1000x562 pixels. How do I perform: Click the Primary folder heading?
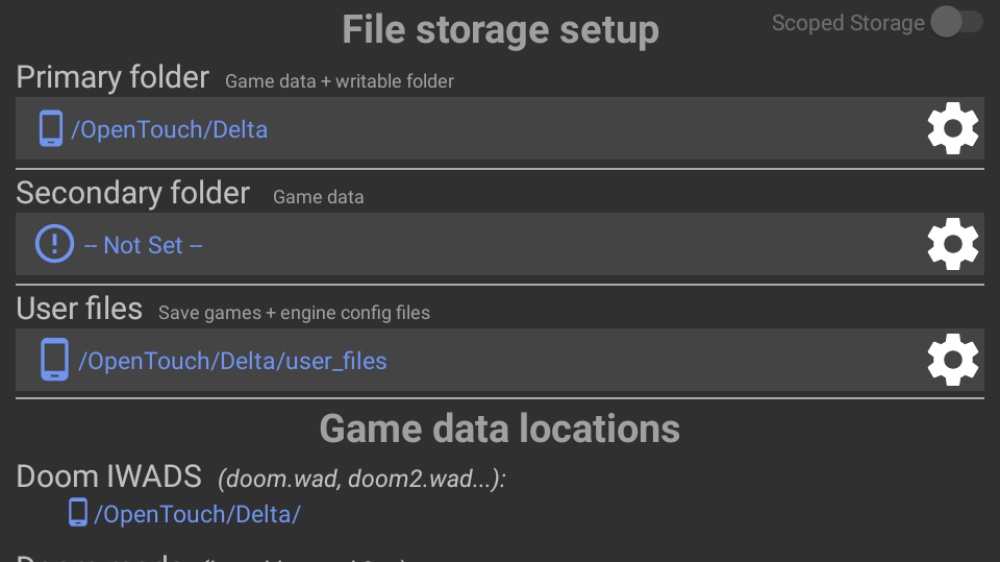click(x=112, y=77)
